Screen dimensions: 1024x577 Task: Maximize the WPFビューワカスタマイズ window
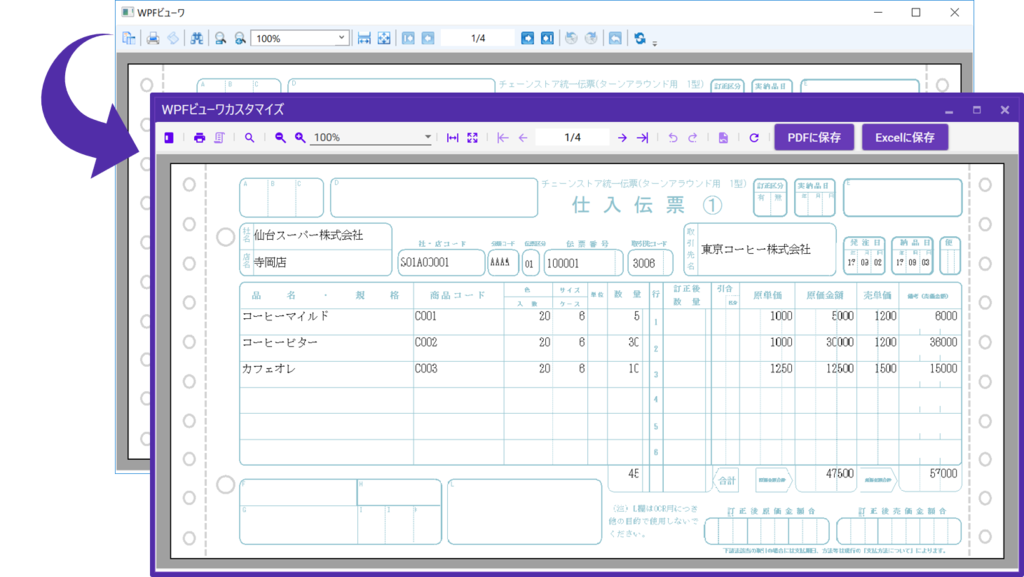point(977,110)
